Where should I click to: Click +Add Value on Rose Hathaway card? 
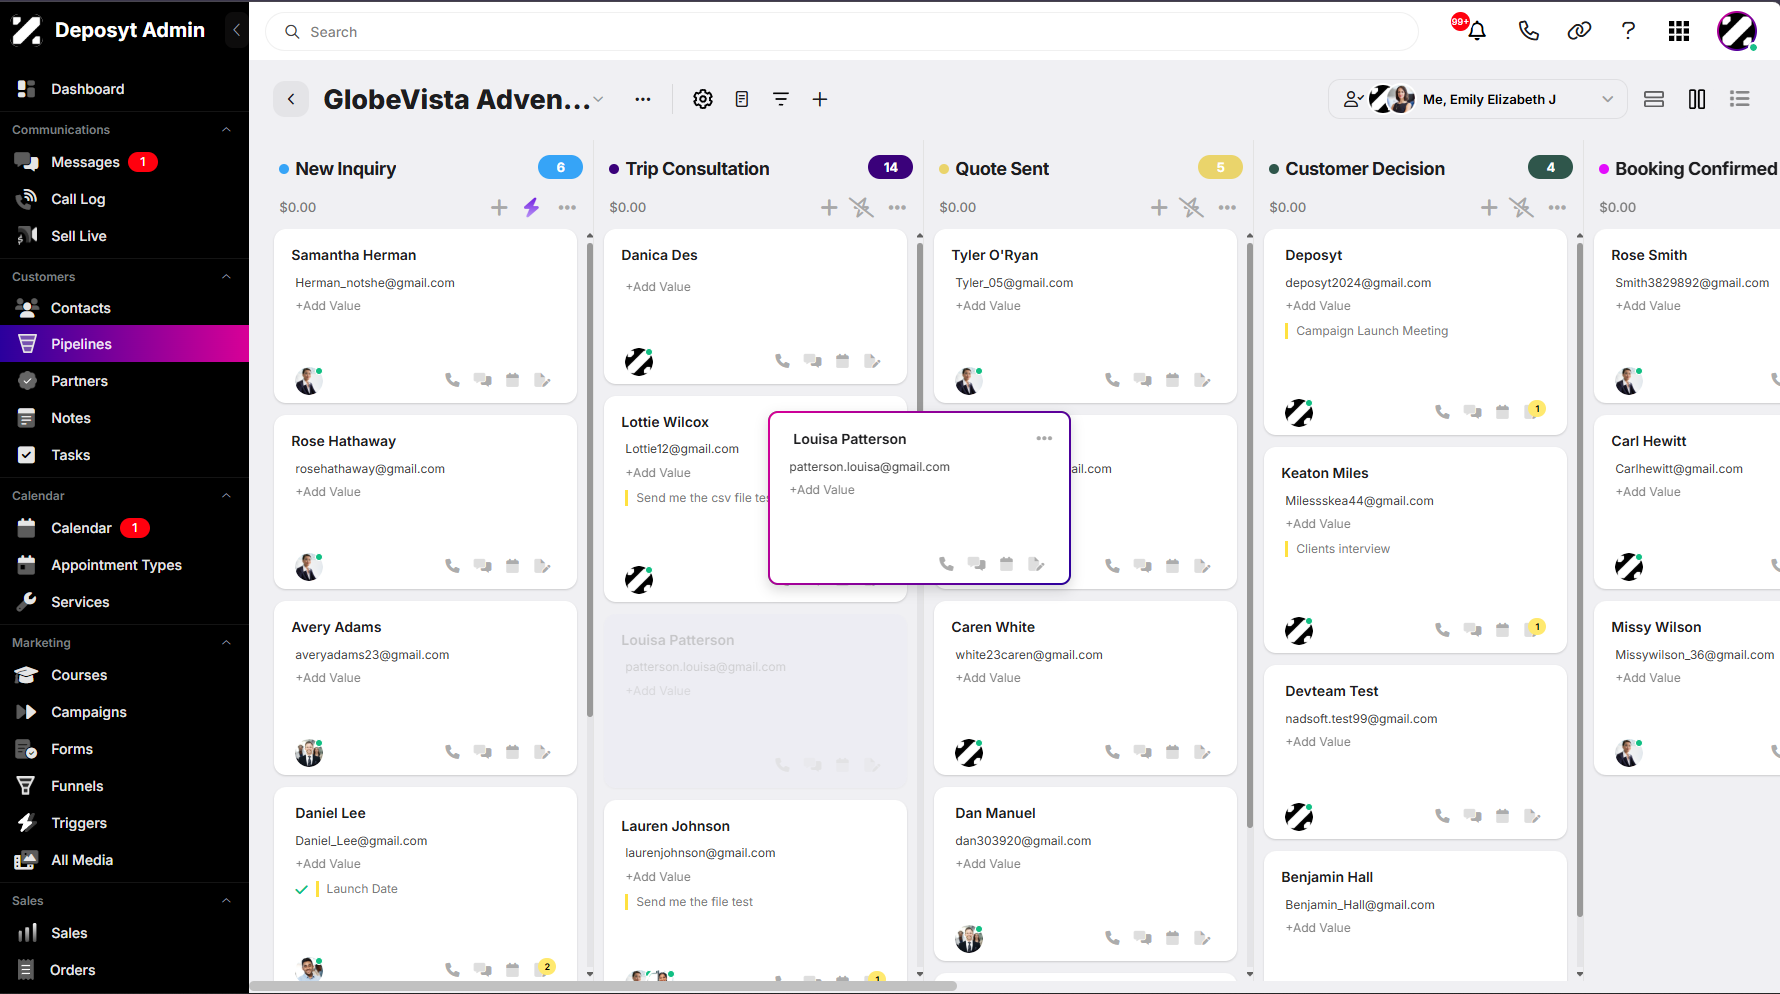coord(328,492)
